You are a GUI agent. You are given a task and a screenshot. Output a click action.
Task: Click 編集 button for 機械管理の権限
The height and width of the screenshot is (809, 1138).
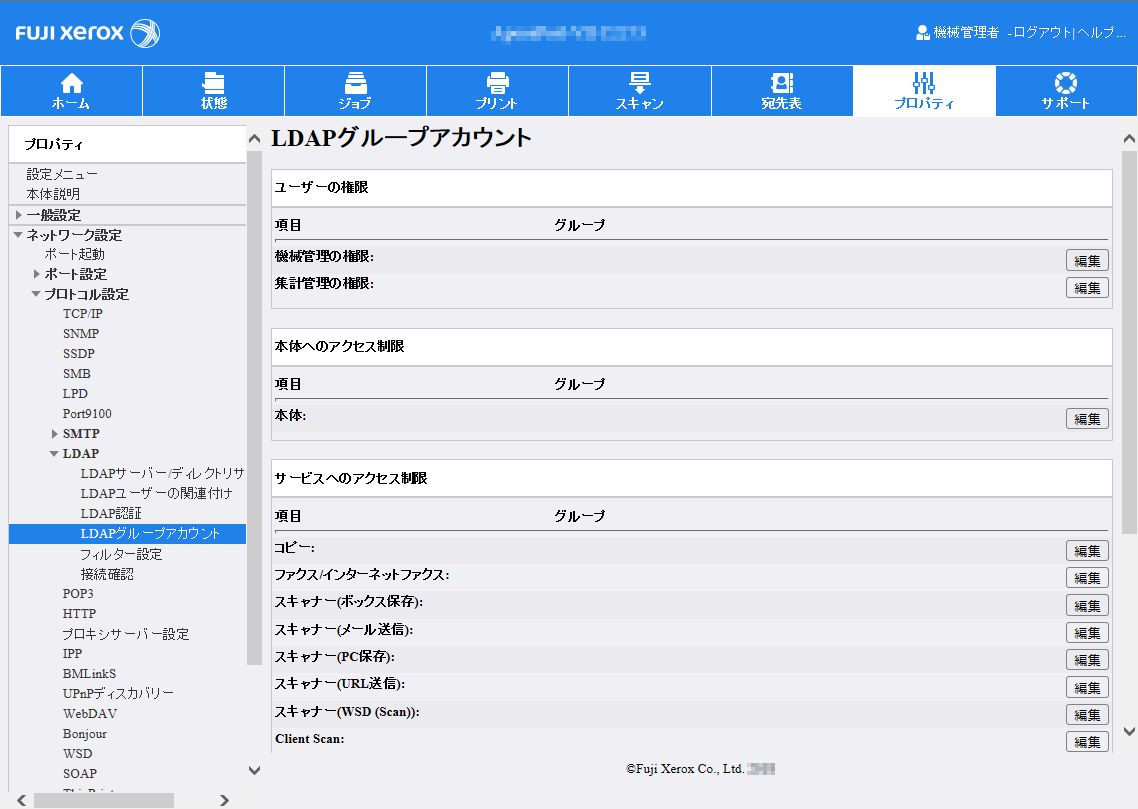pos(1087,261)
